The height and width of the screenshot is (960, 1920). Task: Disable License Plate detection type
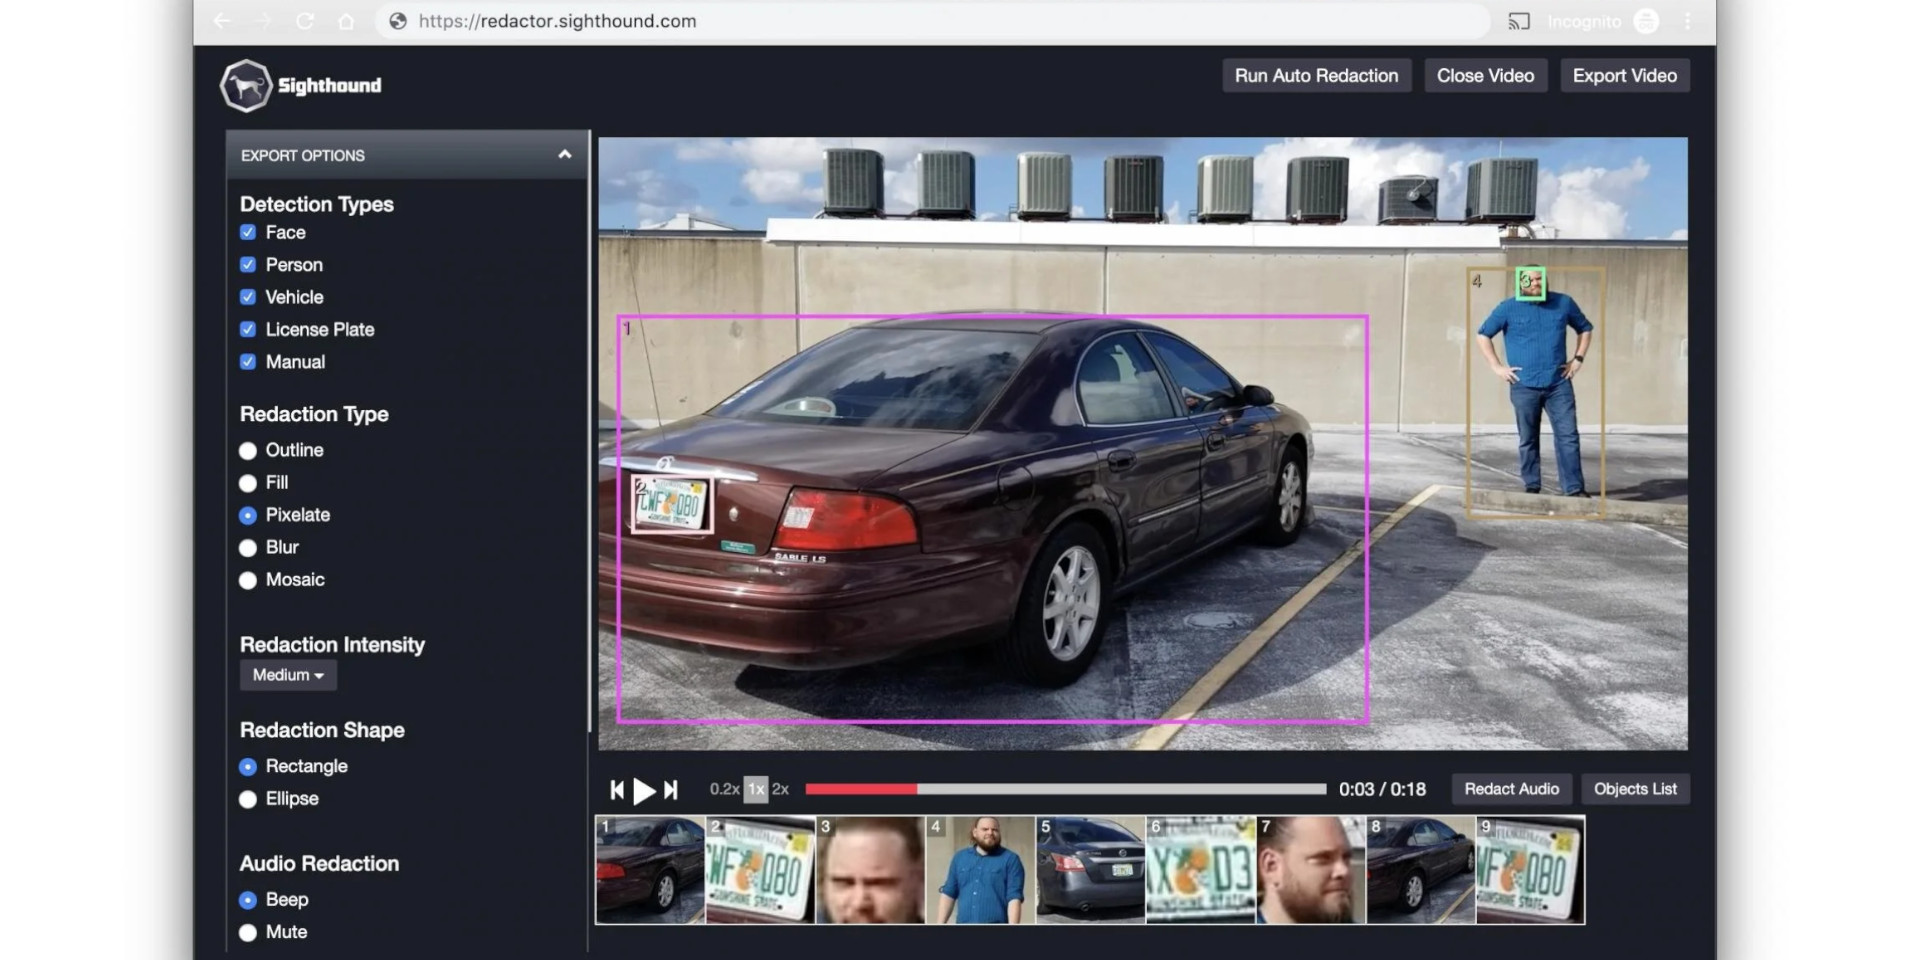[248, 330]
